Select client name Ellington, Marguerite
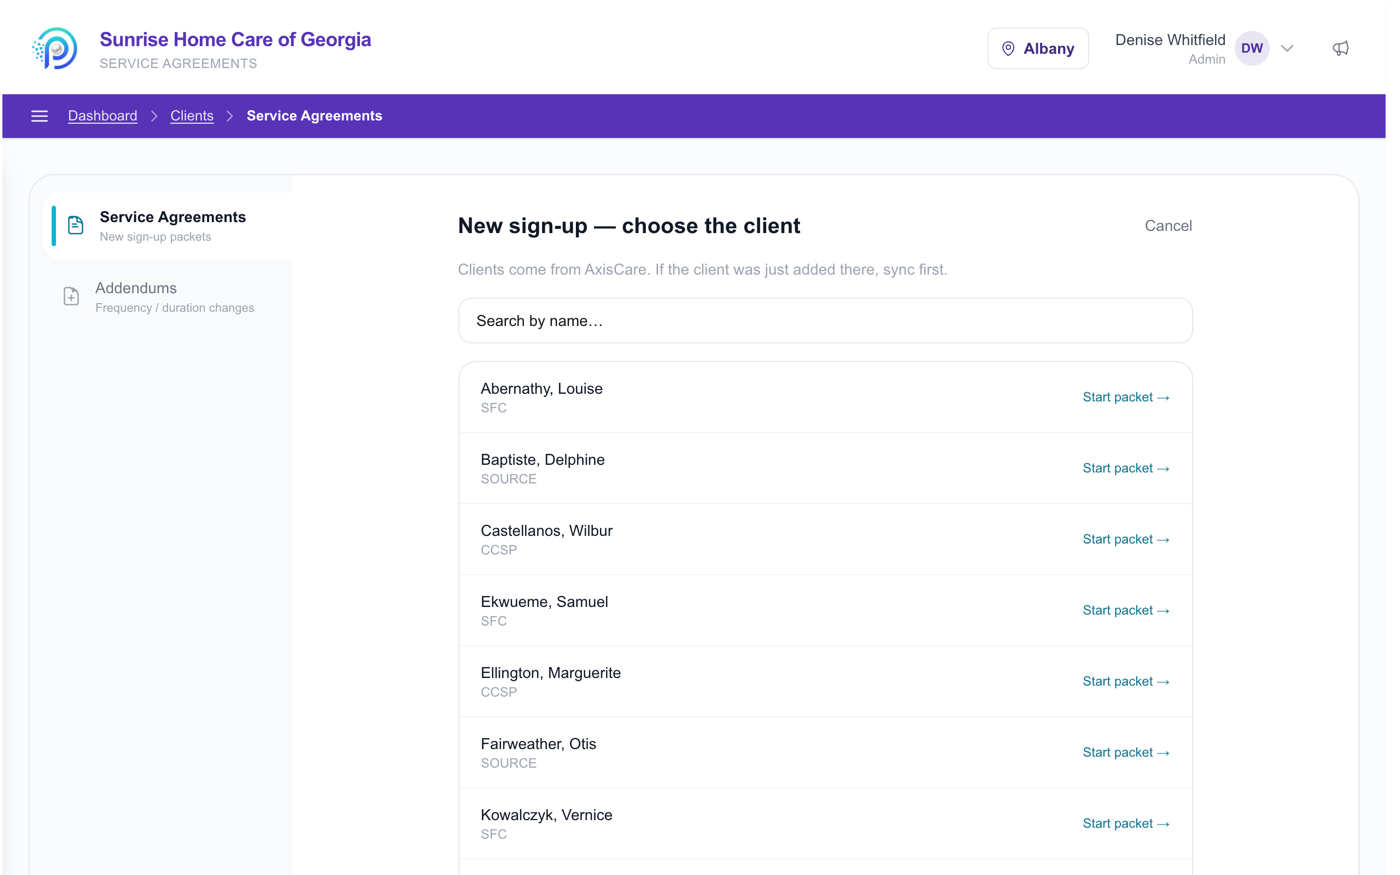1400x875 pixels. pyautogui.click(x=550, y=673)
